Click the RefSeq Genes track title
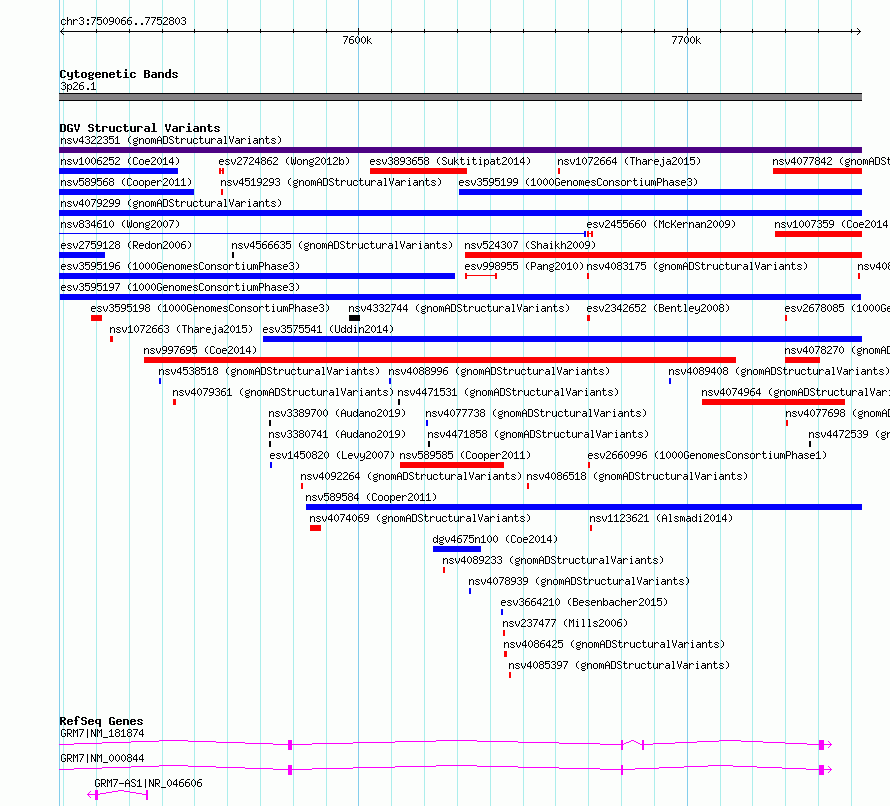 [x=101, y=721]
